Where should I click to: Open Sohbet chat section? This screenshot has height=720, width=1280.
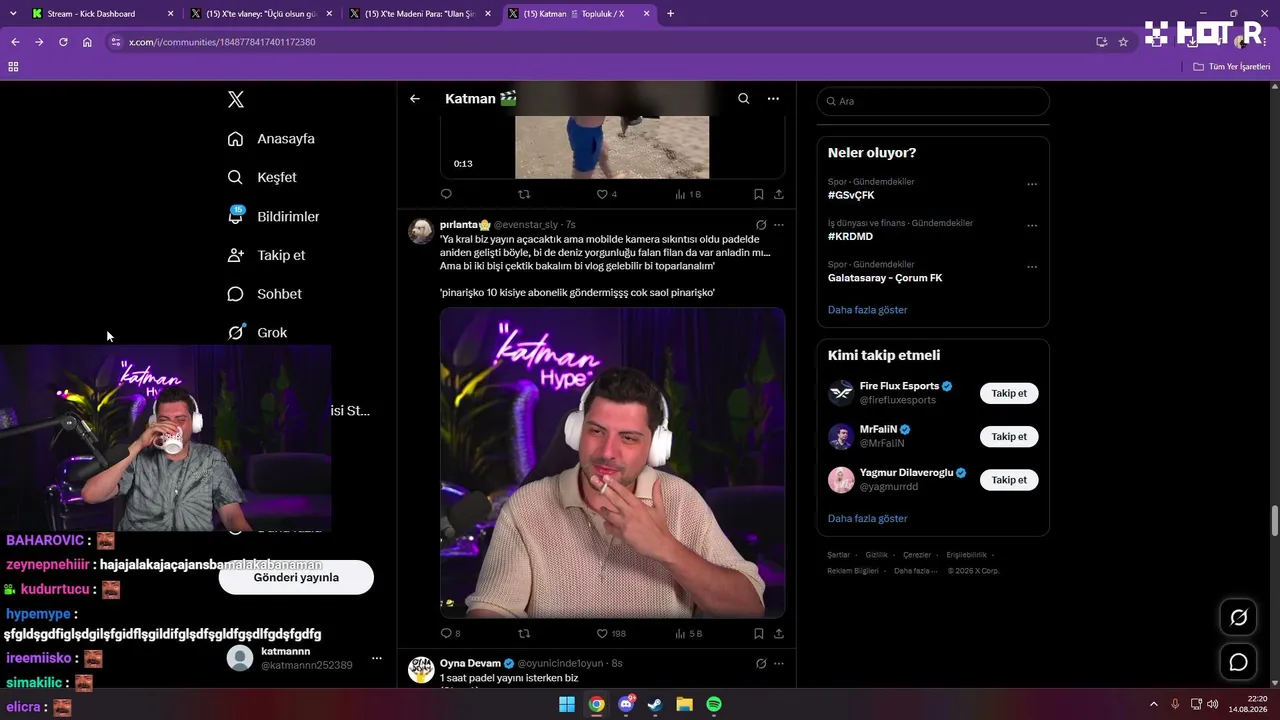point(264,294)
